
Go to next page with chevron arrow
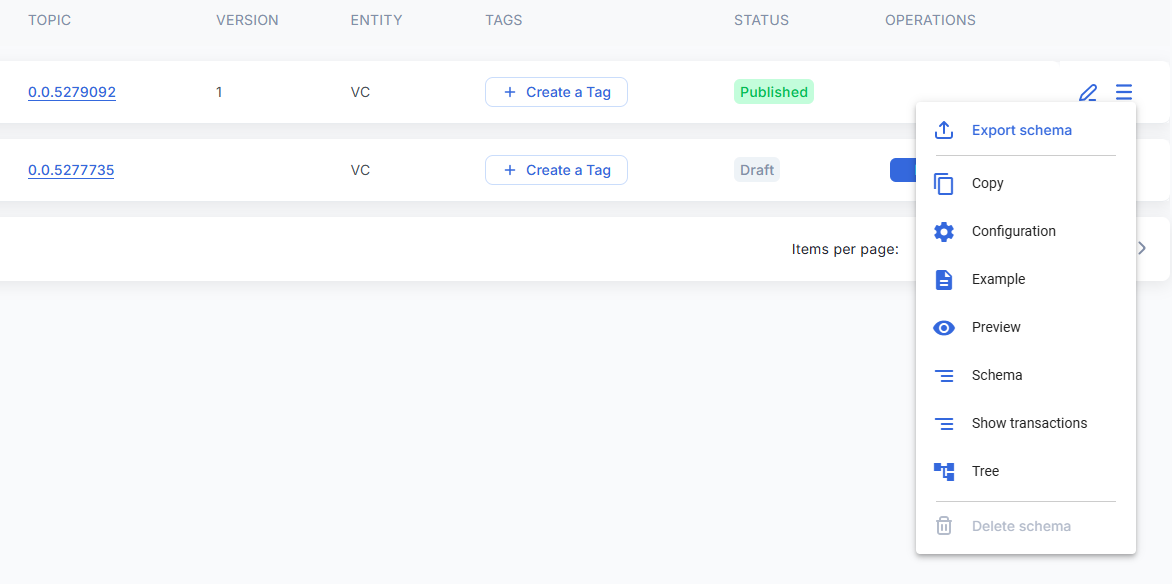(1142, 248)
